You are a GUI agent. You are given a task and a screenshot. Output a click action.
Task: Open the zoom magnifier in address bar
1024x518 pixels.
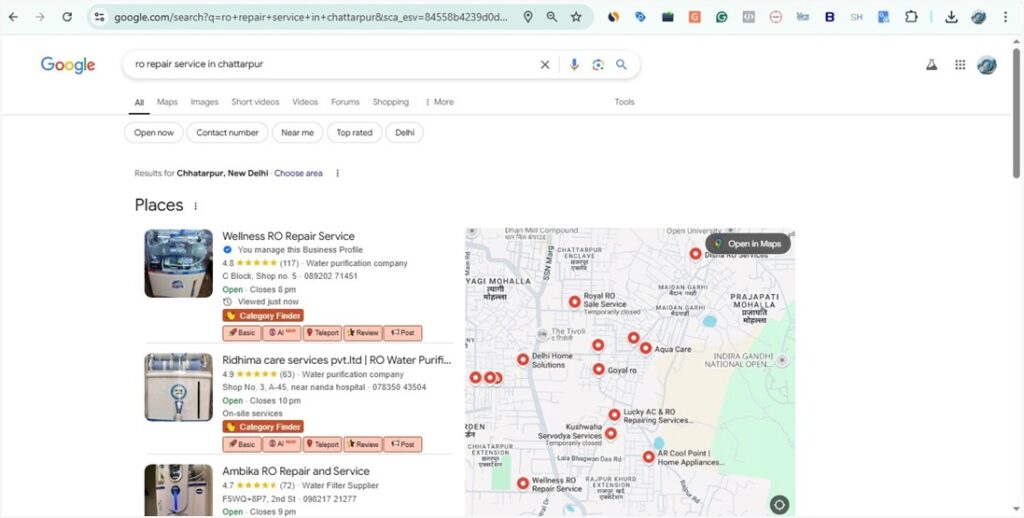point(552,17)
